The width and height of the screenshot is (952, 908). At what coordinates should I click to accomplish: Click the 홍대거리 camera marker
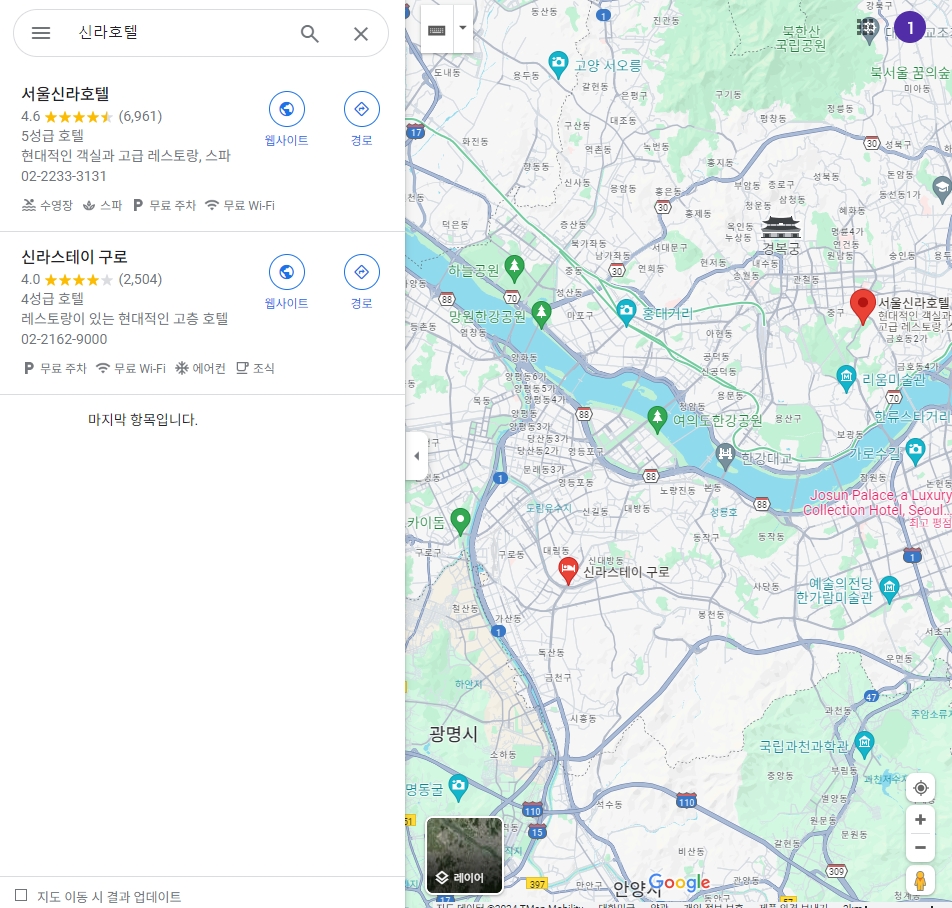(626, 313)
